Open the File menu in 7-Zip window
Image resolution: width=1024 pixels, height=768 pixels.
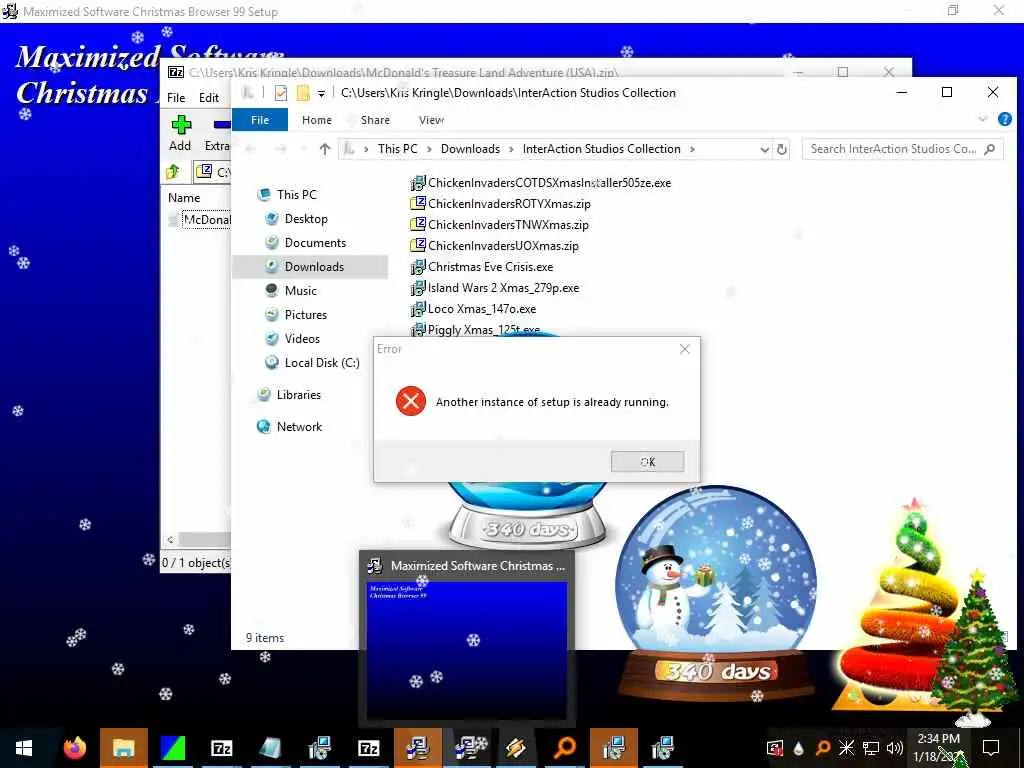pyautogui.click(x=176, y=98)
